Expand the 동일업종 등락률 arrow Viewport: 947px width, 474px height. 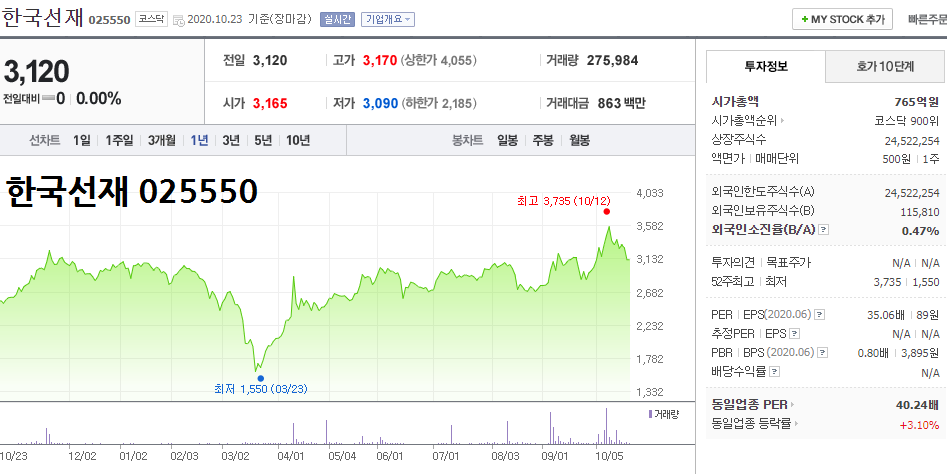point(797,424)
